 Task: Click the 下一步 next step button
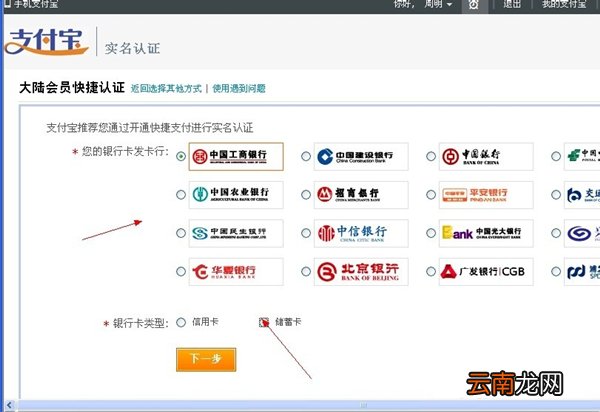(206, 359)
